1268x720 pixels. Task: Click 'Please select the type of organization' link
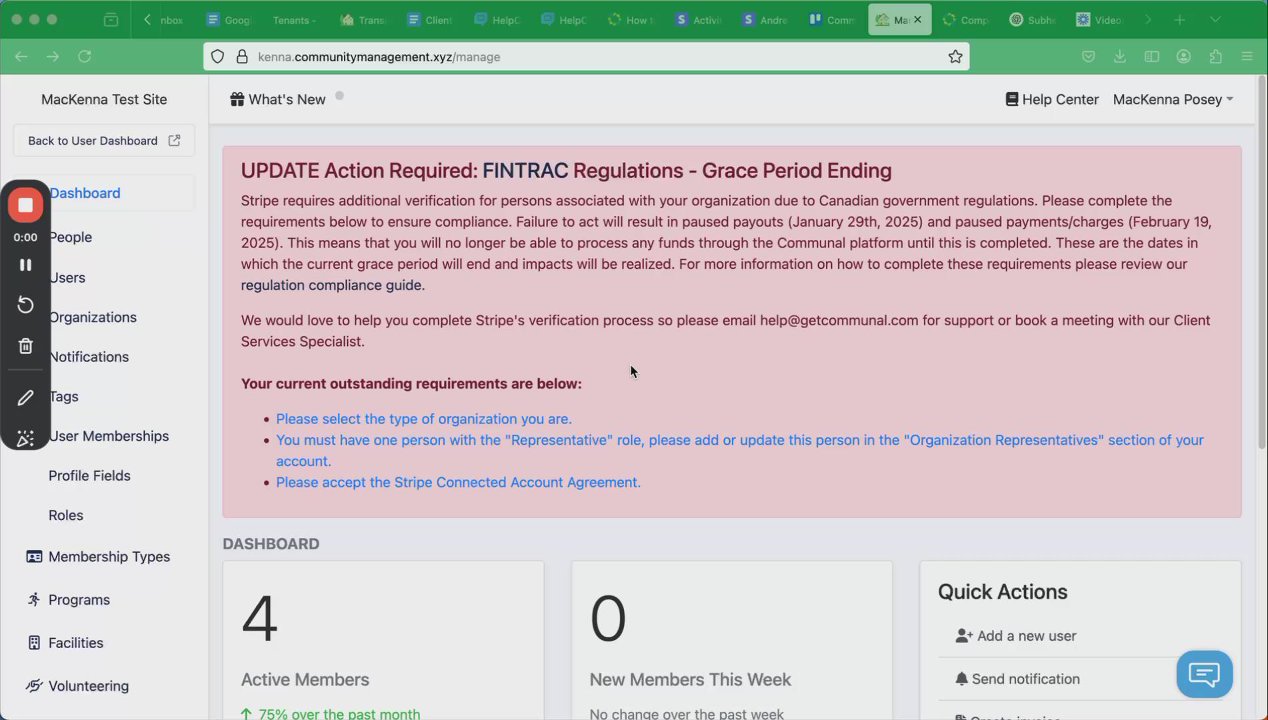424,419
